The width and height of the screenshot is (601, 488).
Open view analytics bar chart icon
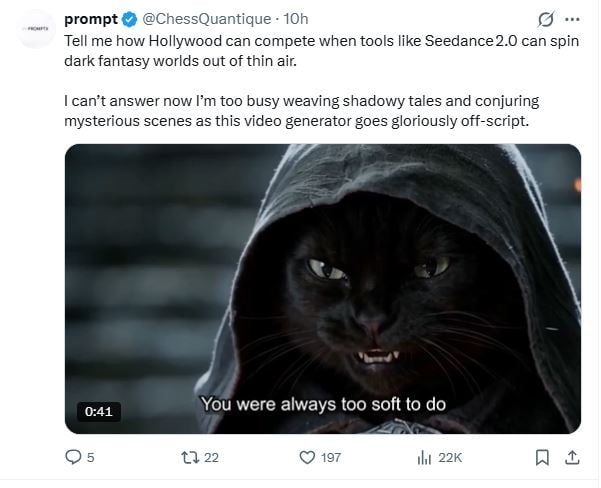click(423, 458)
